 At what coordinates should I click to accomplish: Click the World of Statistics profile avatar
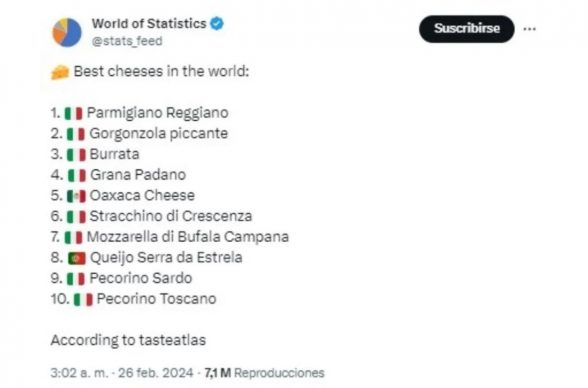point(67,33)
